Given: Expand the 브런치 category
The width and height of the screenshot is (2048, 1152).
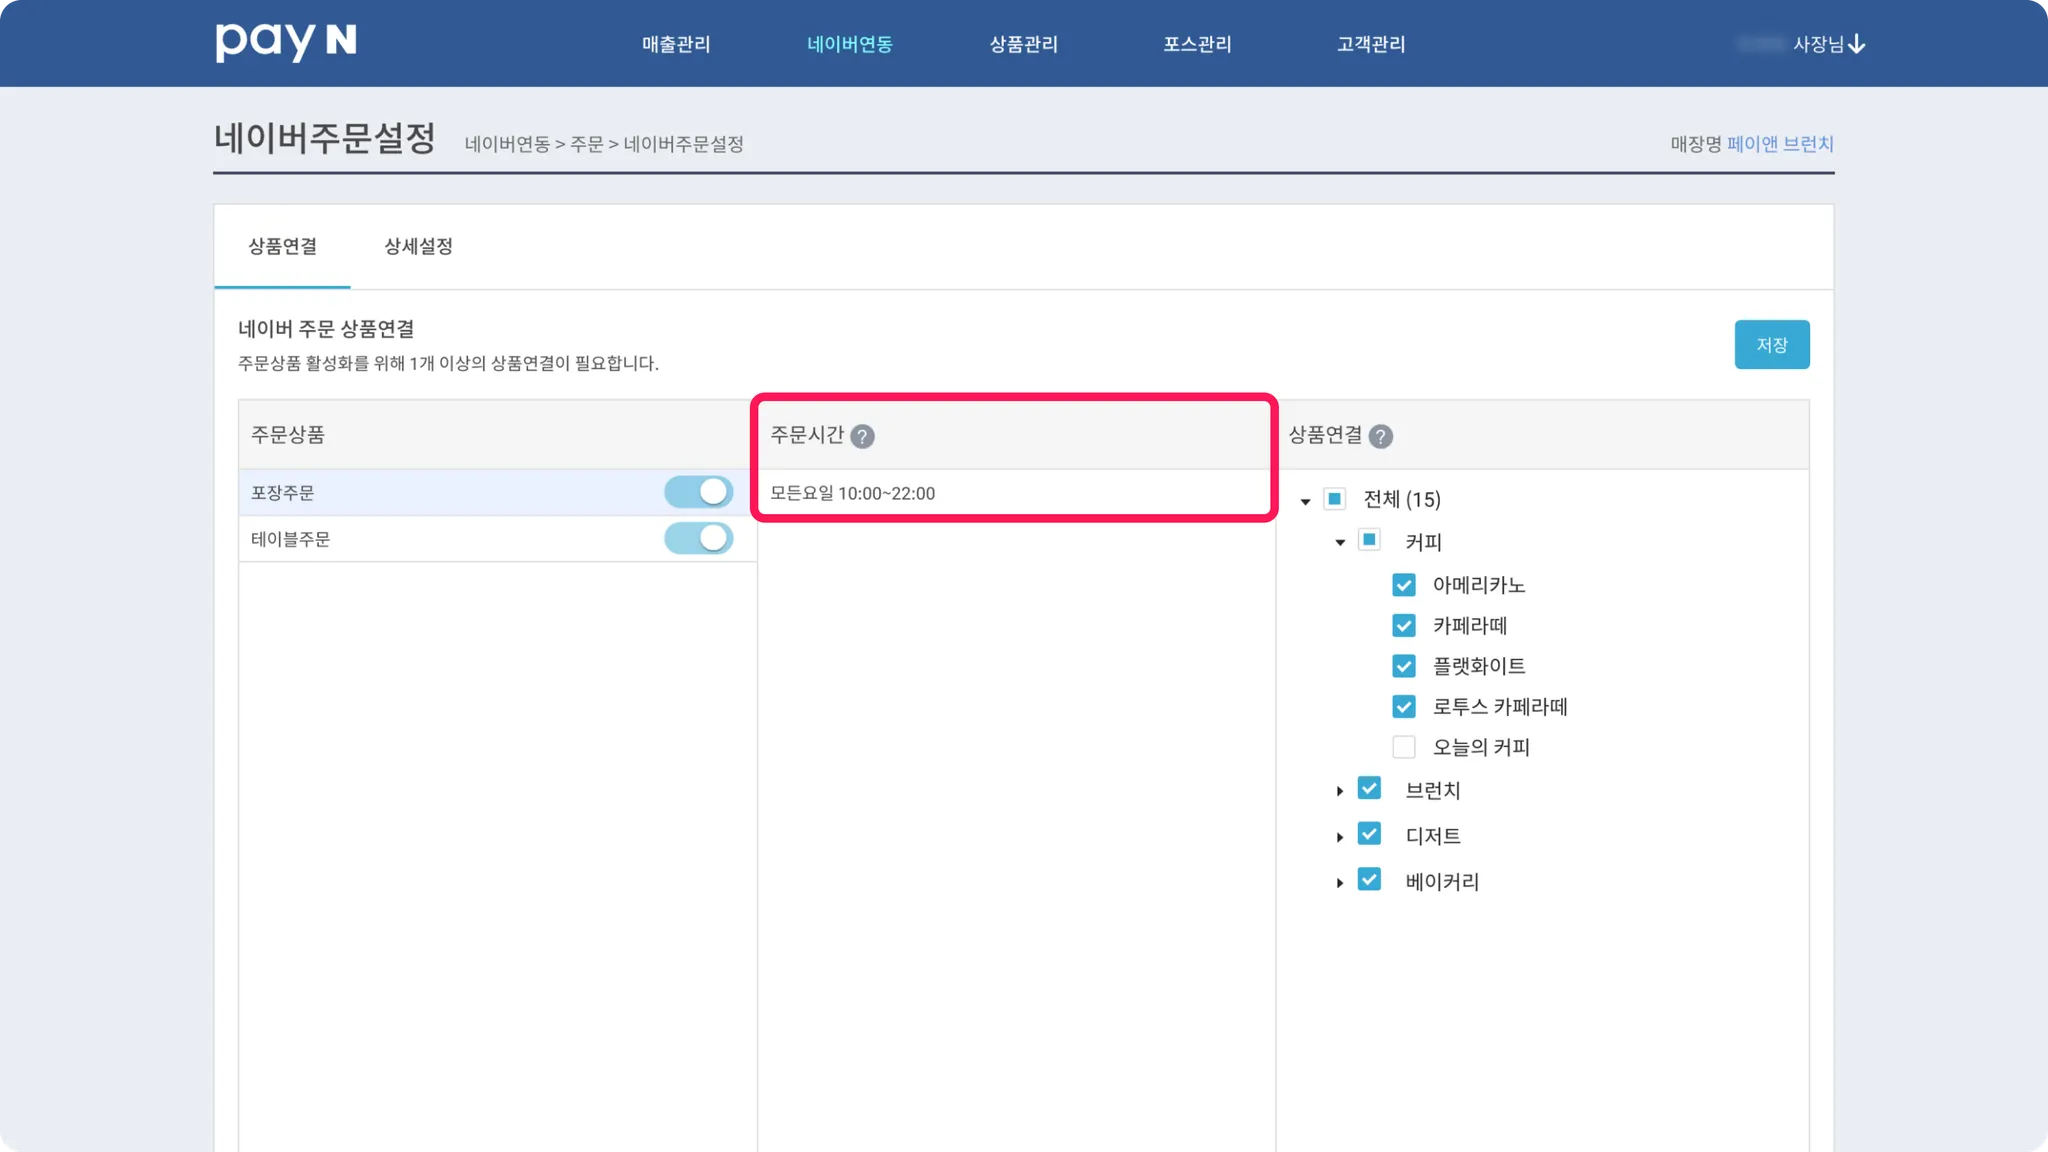Looking at the screenshot, I should pyautogui.click(x=1340, y=791).
